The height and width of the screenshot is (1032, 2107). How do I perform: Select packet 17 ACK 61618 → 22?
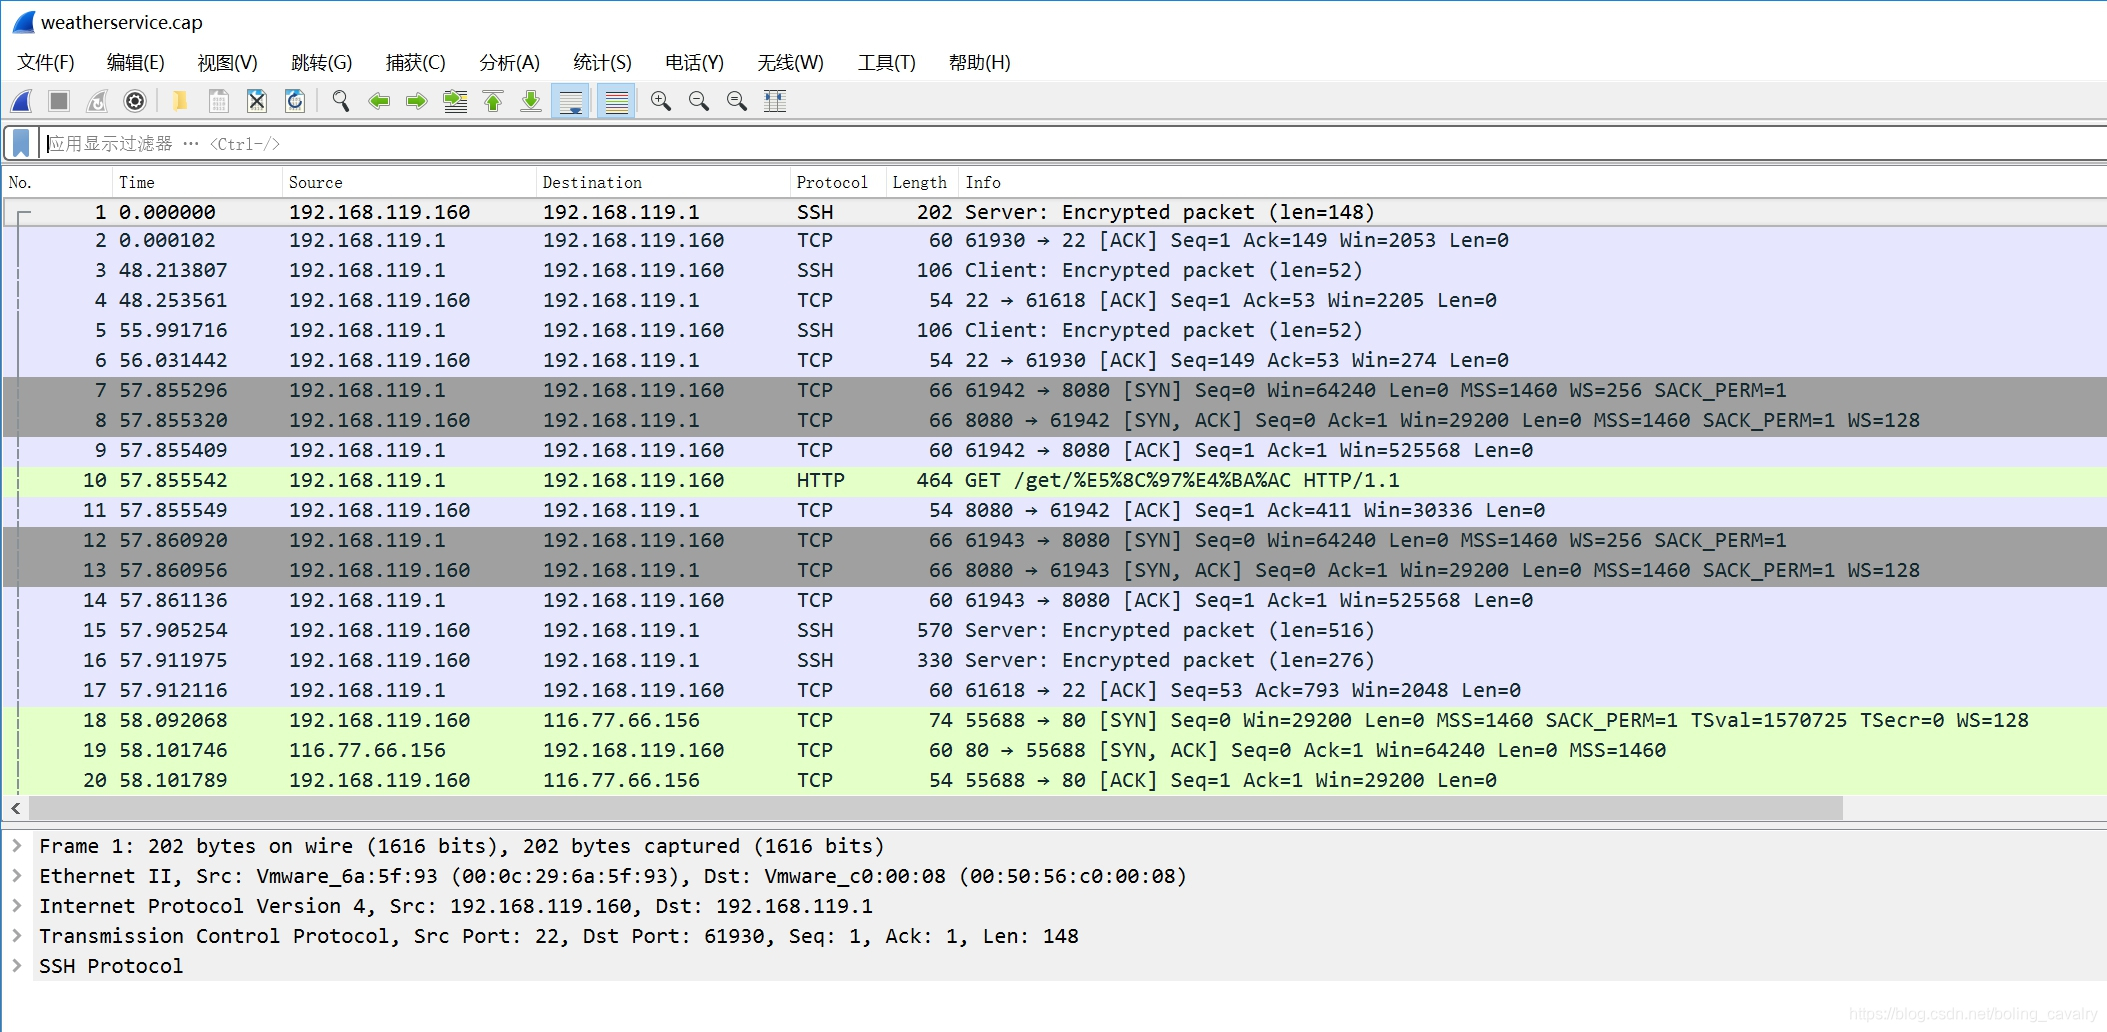click(1054, 691)
